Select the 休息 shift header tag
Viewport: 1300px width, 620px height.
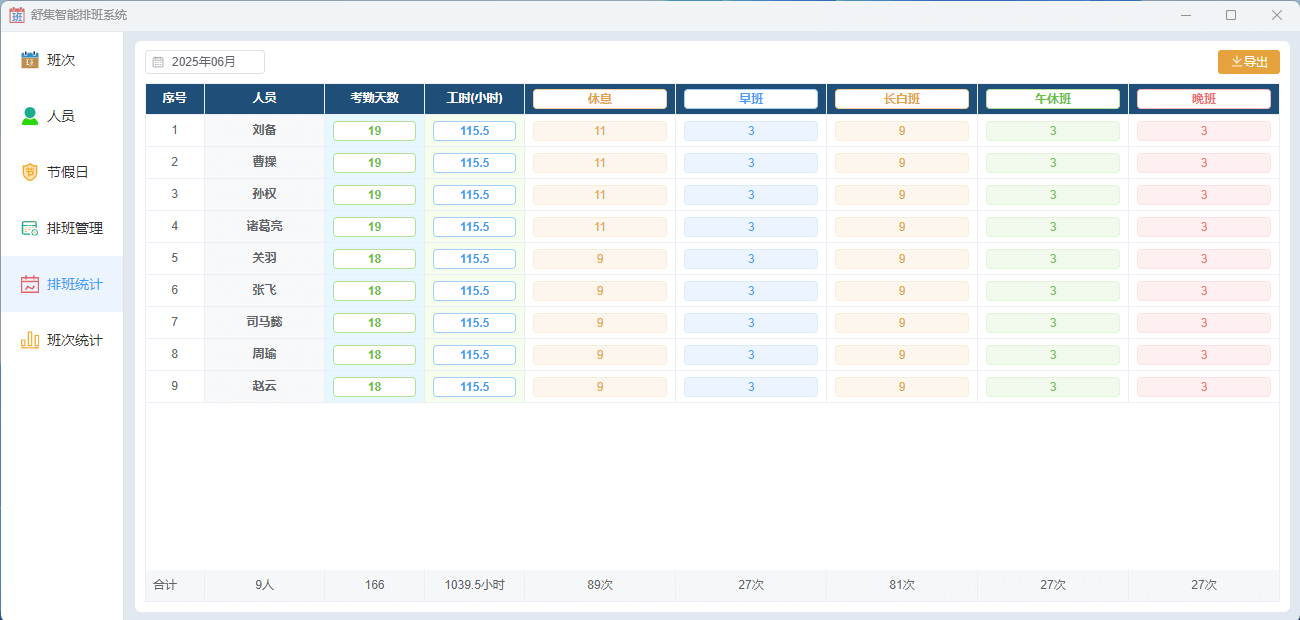click(599, 99)
